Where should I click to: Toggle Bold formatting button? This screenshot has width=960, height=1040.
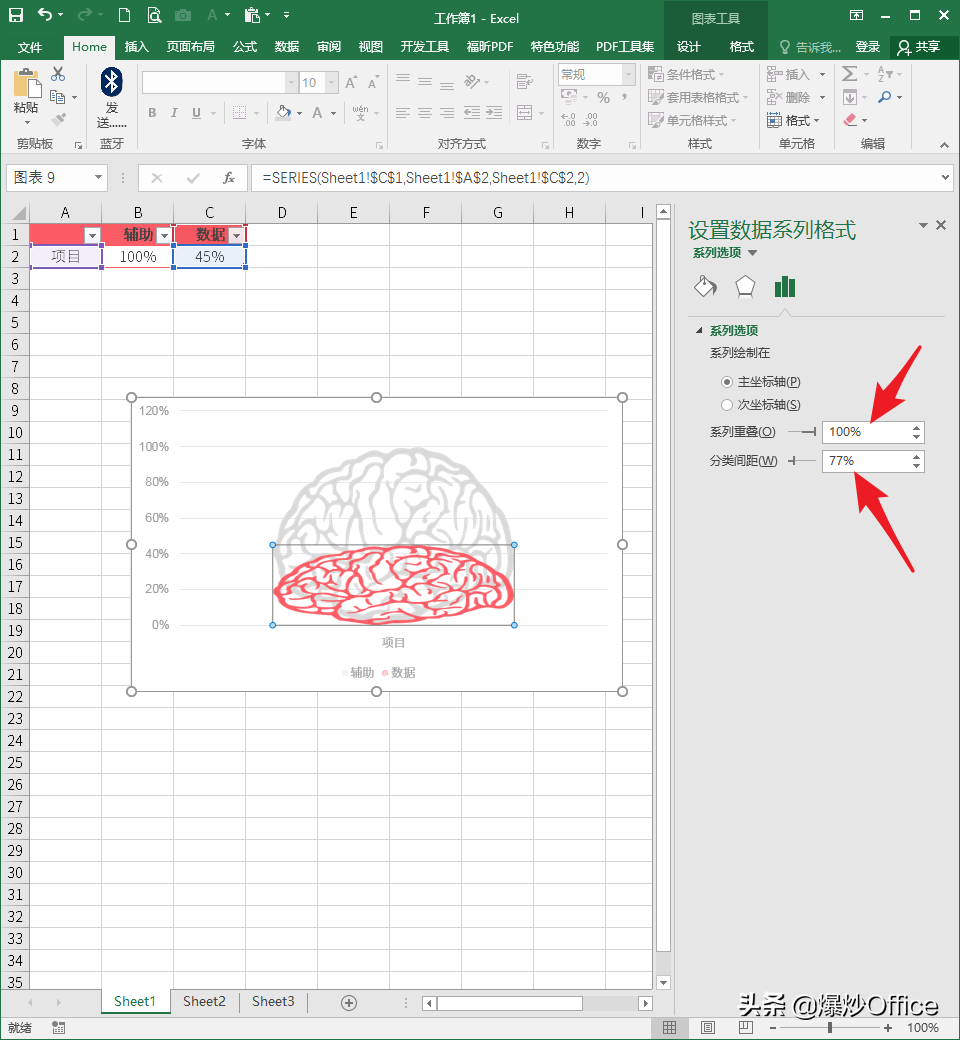tap(153, 113)
